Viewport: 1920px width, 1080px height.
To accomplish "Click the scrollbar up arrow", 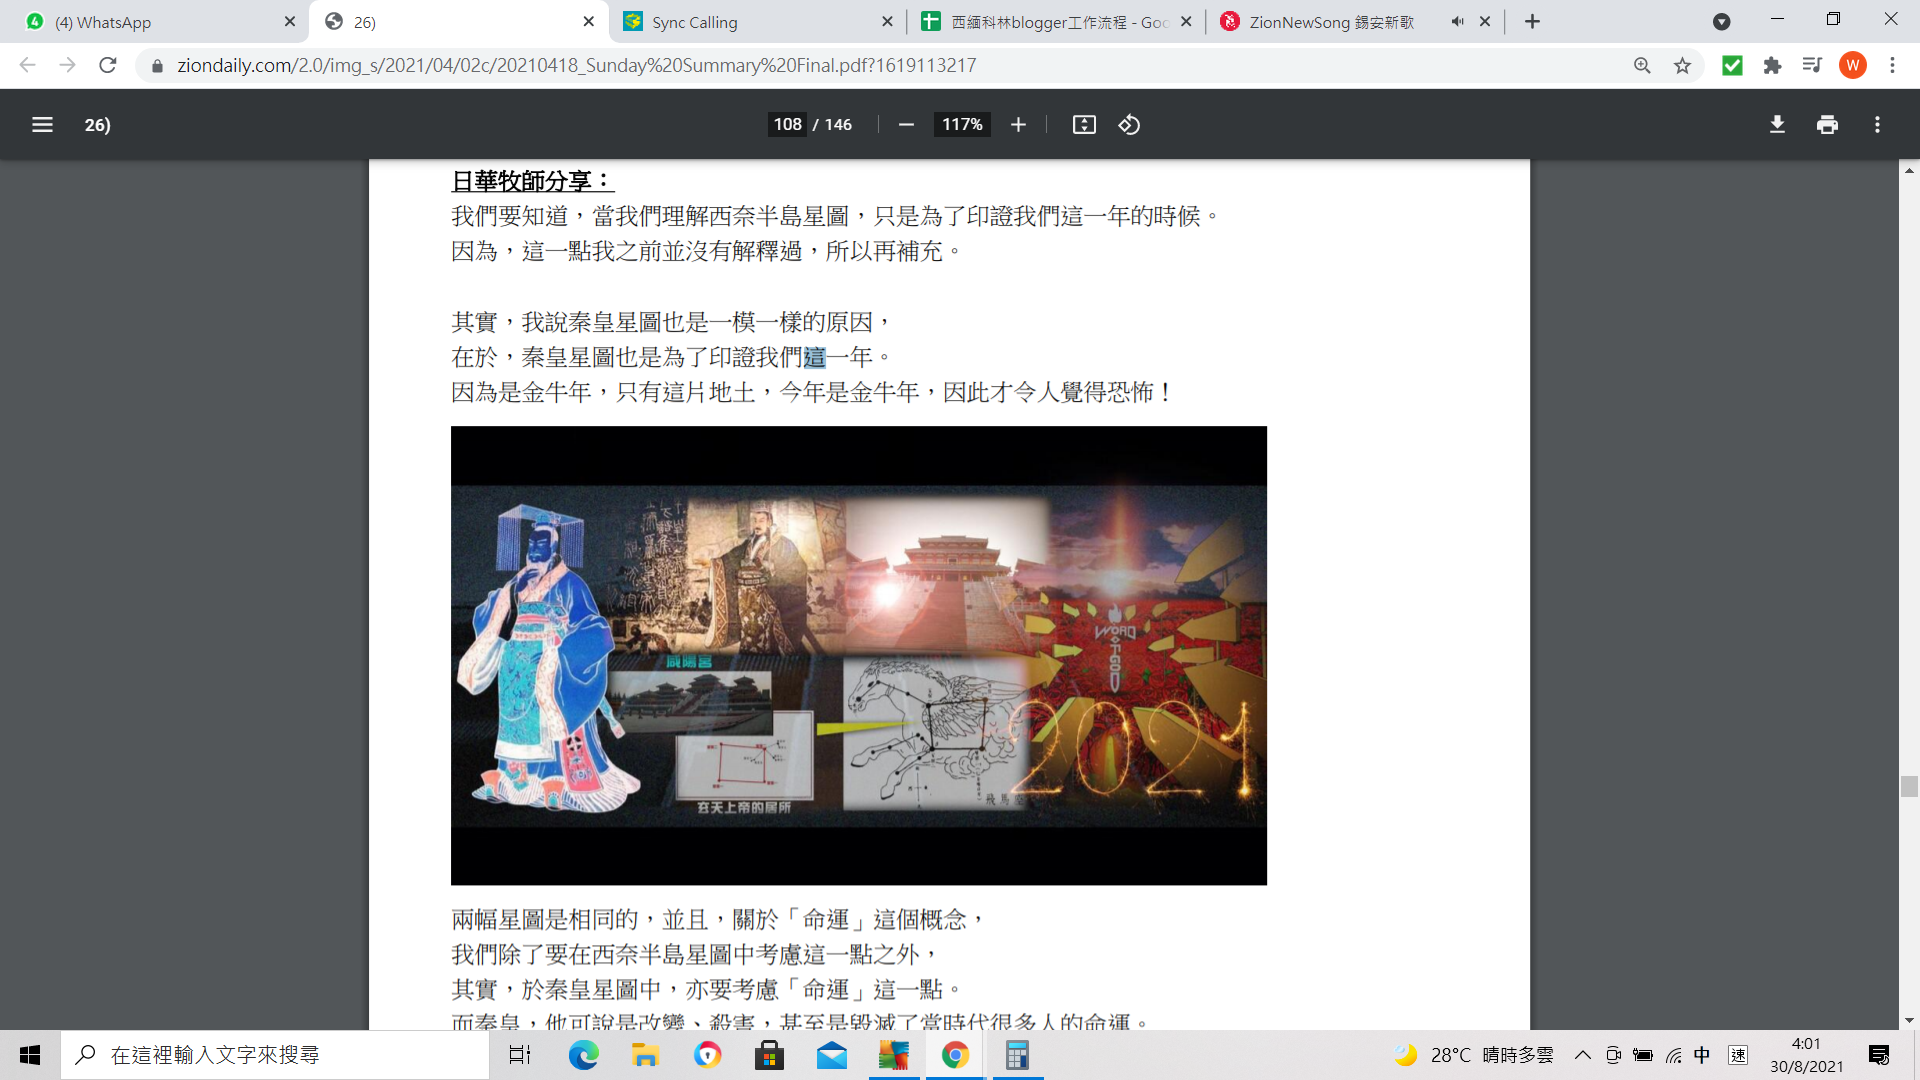I will (x=1909, y=171).
